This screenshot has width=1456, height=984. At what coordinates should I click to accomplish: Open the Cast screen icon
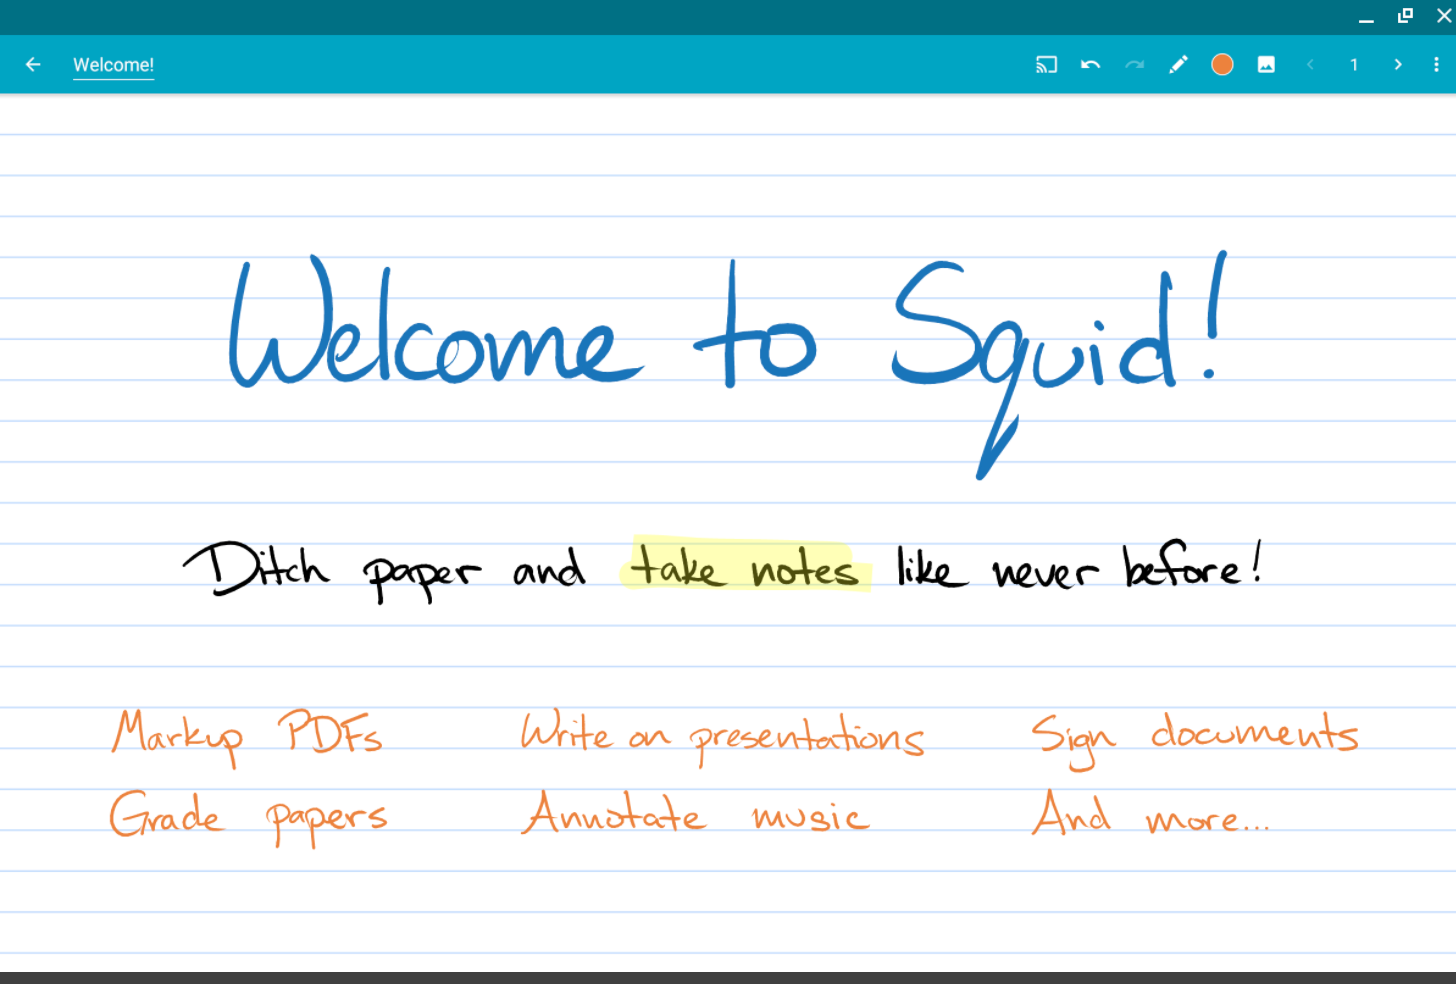[x=1046, y=64]
